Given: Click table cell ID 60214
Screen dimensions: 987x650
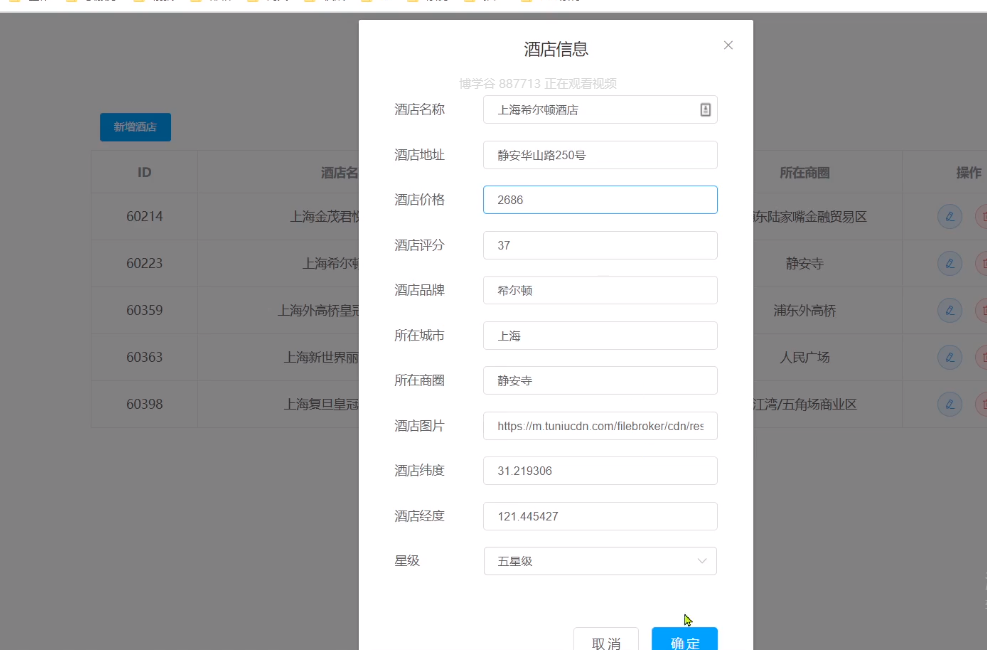Looking at the screenshot, I should [x=144, y=216].
